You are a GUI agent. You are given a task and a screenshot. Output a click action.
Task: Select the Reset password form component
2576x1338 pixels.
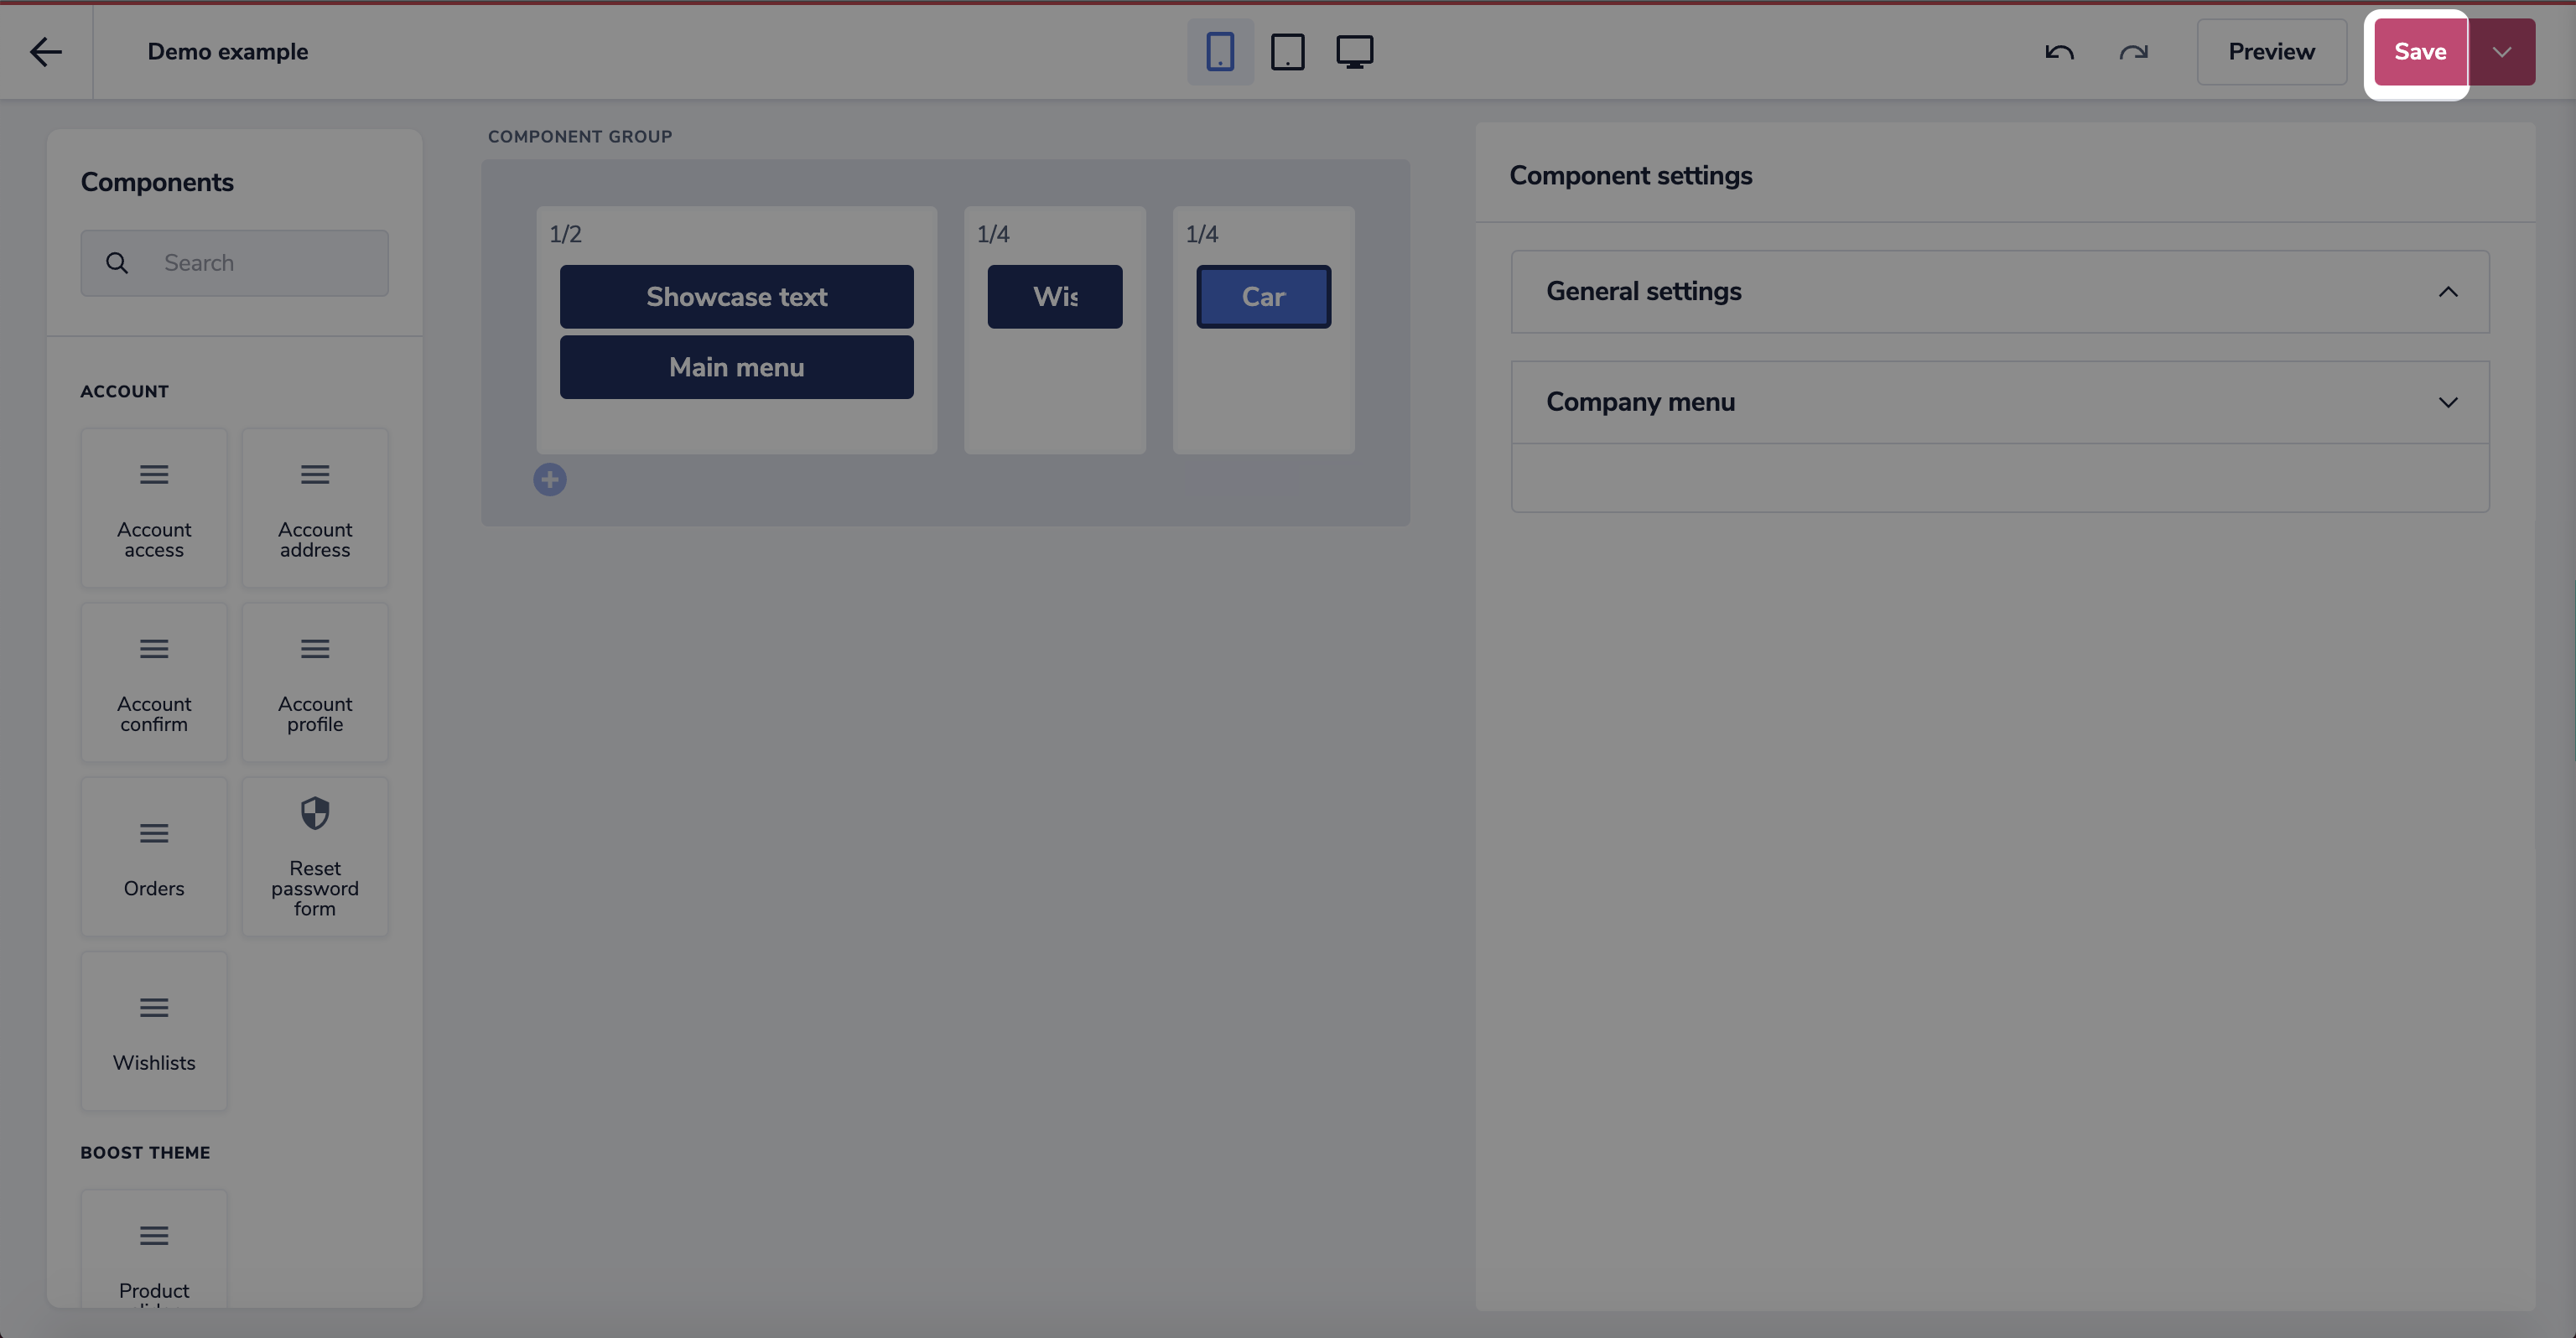click(x=315, y=856)
